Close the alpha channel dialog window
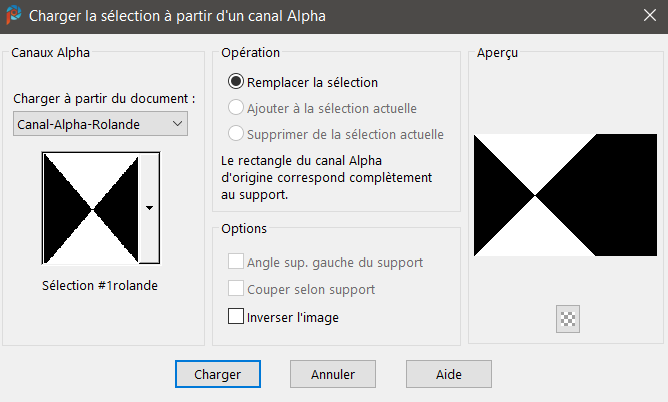The width and height of the screenshot is (668, 402). pyautogui.click(x=646, y=16)
